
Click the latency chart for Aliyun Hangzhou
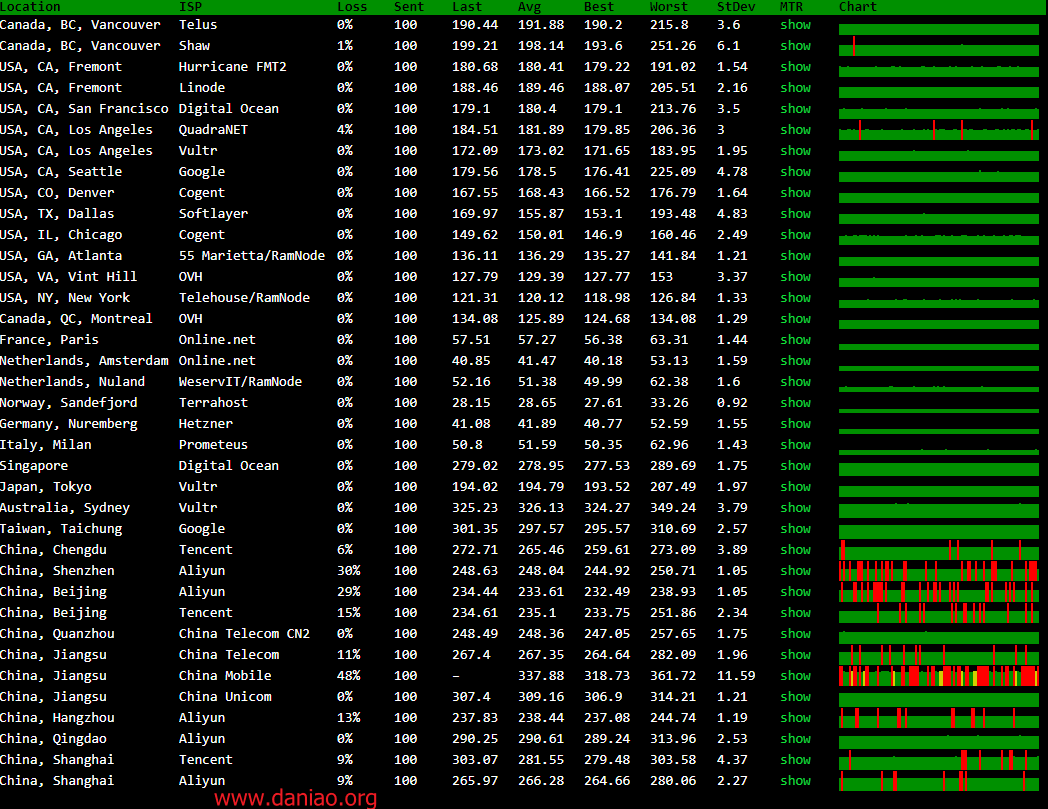pos(939,717)
